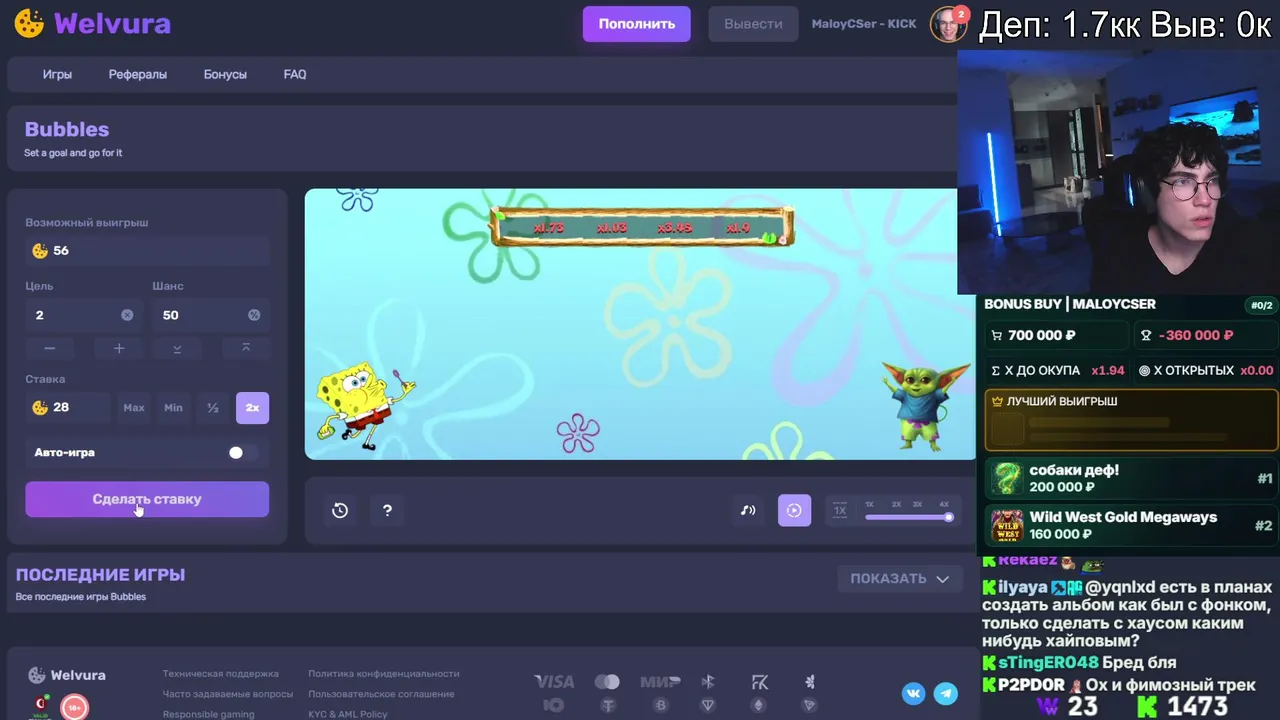The image size is (1280, 720).
Task: Click the possible win value 56
Action: [61, 251]
